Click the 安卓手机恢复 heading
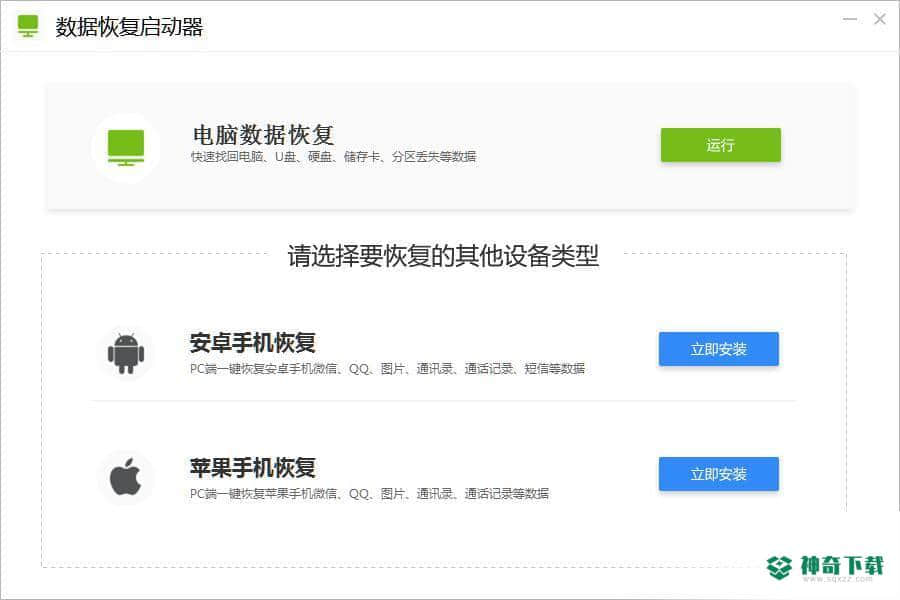900x600 pixels. (253, 343)
